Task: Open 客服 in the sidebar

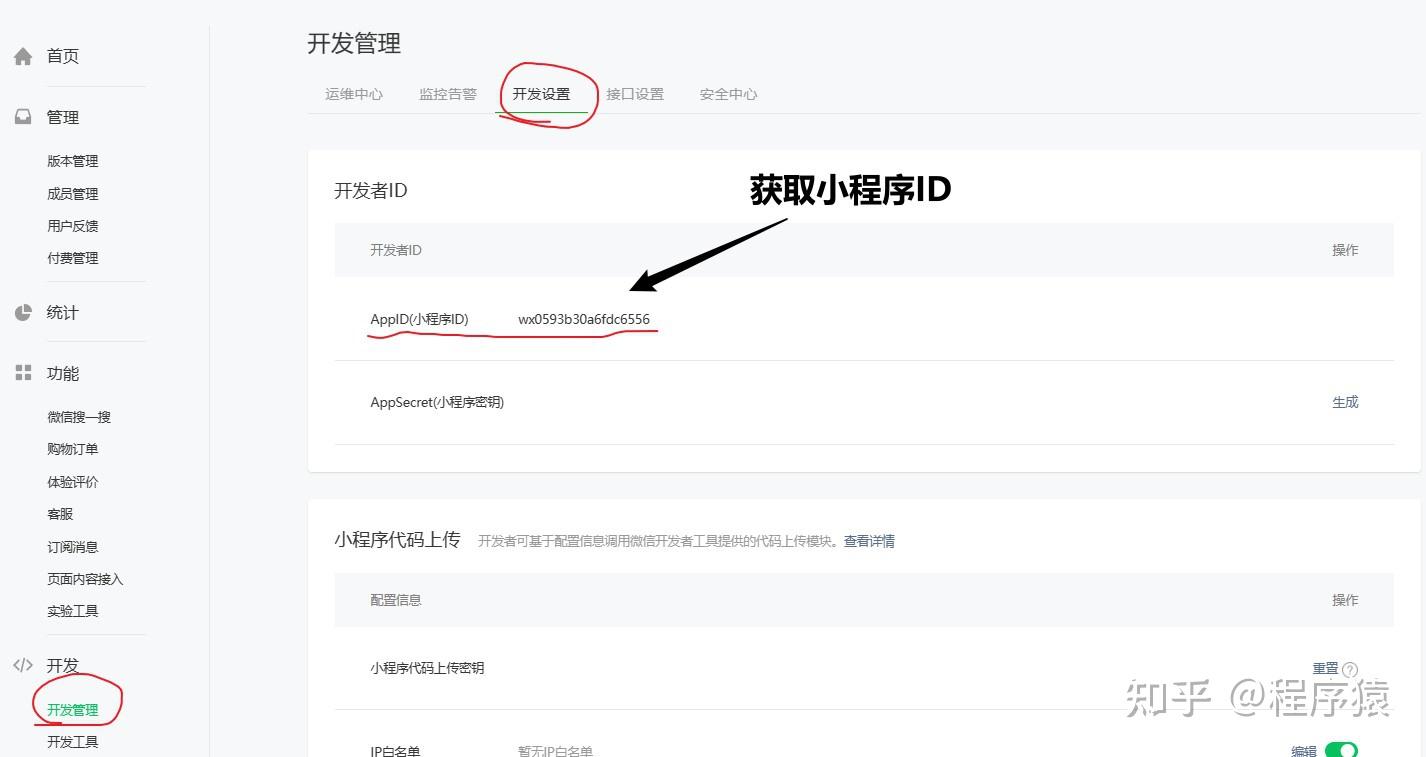Action: [x=60, y=514]
